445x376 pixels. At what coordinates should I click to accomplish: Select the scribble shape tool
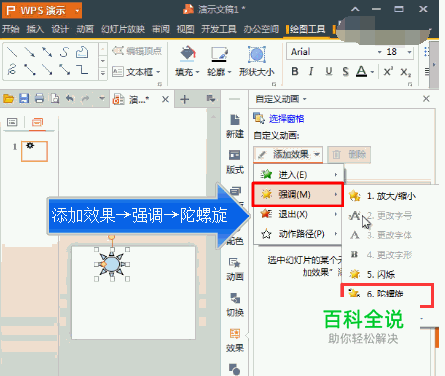(x=12, y=69)
